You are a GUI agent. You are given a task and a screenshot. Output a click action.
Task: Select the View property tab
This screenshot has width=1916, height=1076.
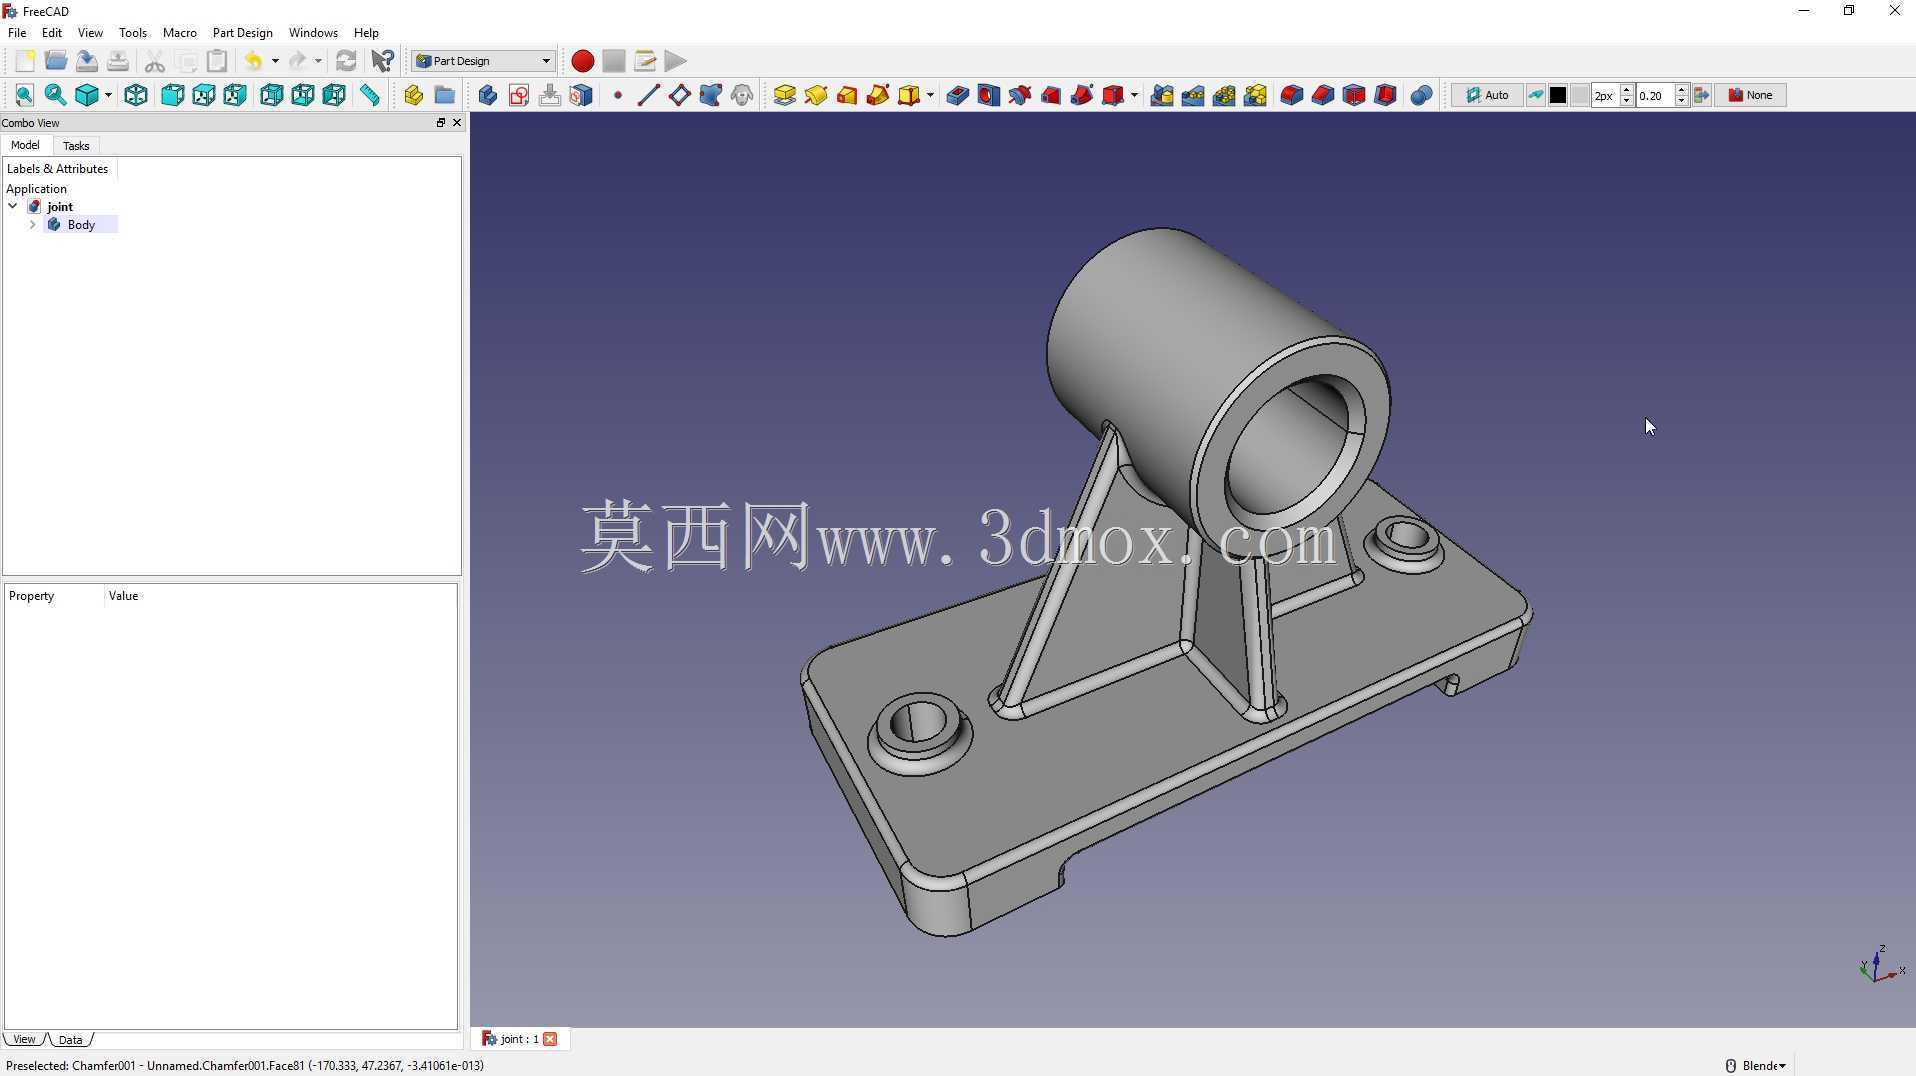(24, 1040)
